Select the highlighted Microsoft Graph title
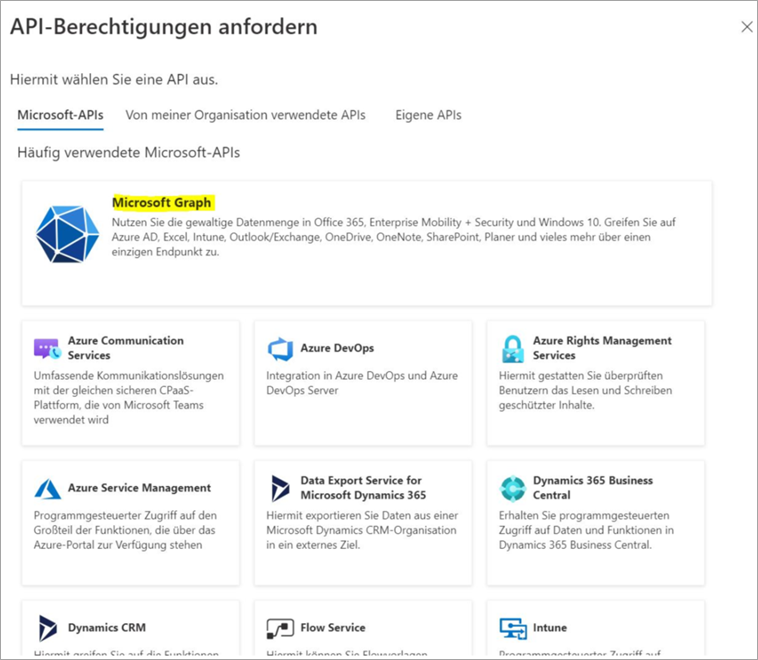Image resolution: width=758 pixels, height=660 pixels. (x=162, y=202)
